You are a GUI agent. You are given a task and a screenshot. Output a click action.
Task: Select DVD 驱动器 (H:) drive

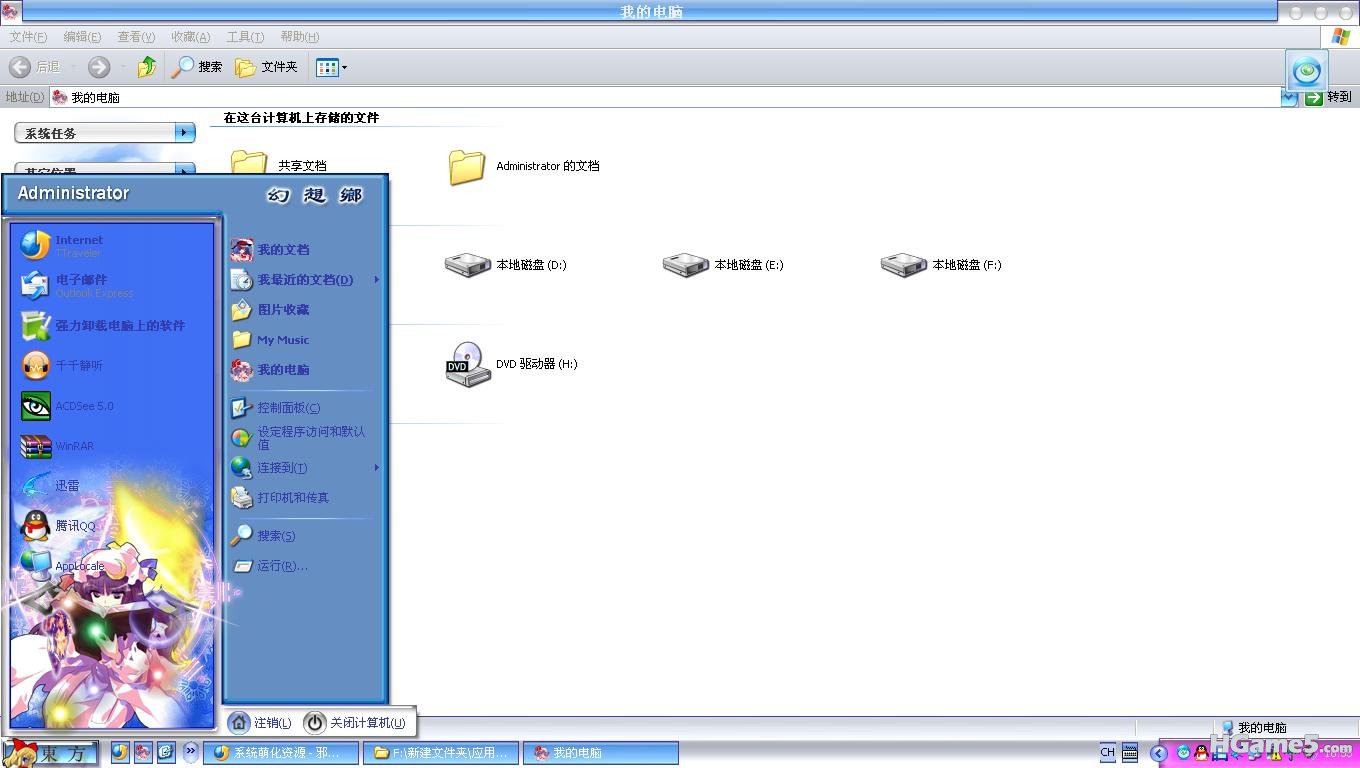click(x=511, y=365)
